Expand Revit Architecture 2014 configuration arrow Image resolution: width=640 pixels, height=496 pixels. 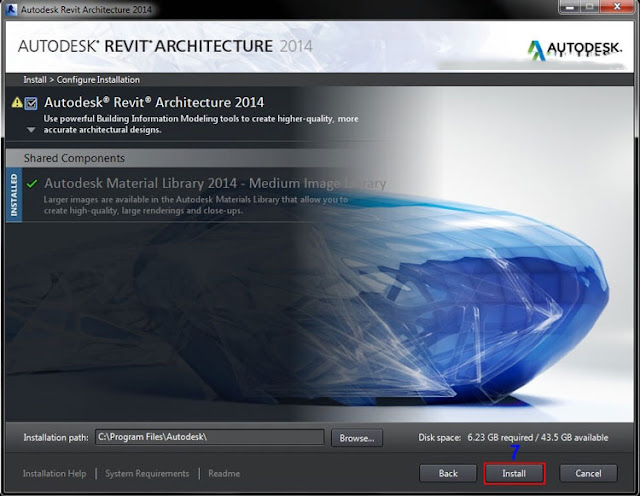coord(31,130)
